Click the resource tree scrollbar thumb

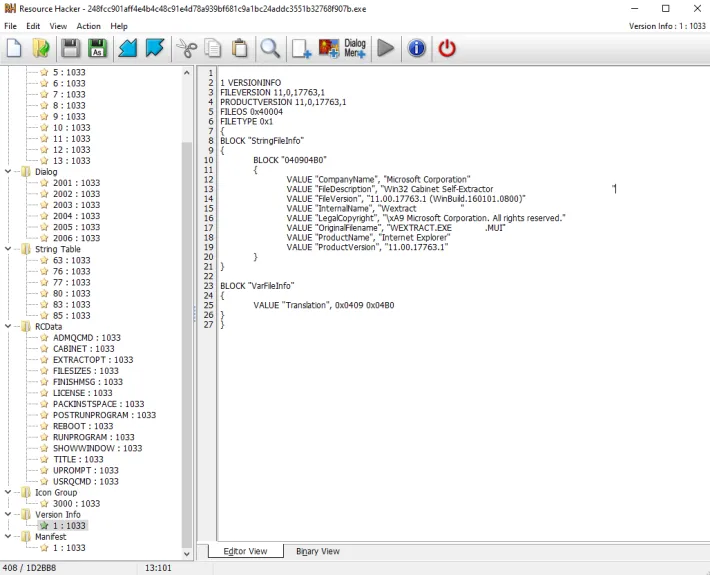coord(187,344)
